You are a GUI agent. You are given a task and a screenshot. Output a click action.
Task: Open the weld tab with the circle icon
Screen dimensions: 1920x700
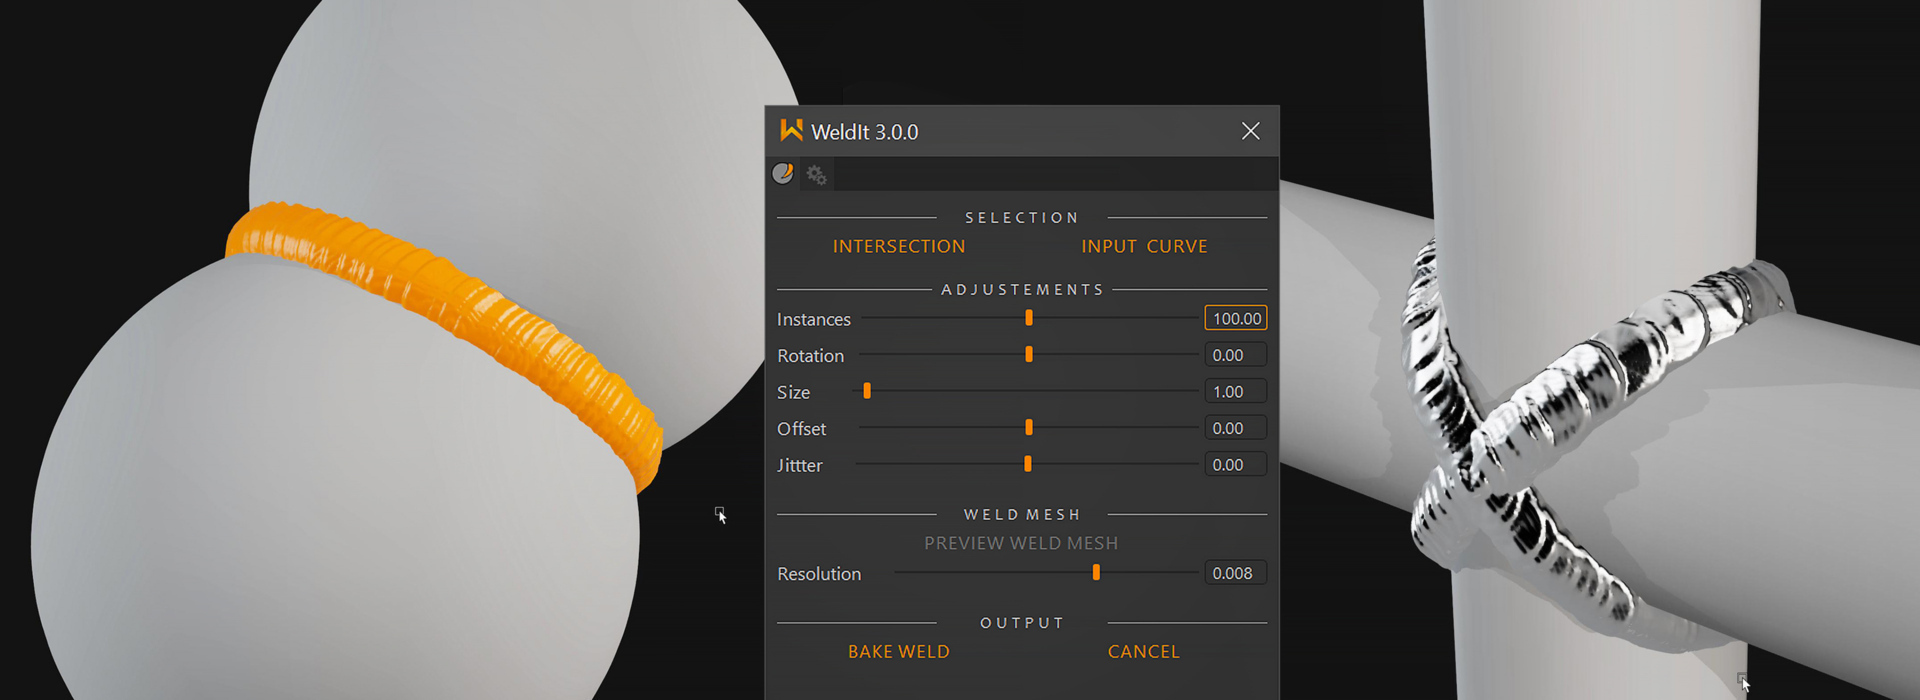(x=783, y=174)
